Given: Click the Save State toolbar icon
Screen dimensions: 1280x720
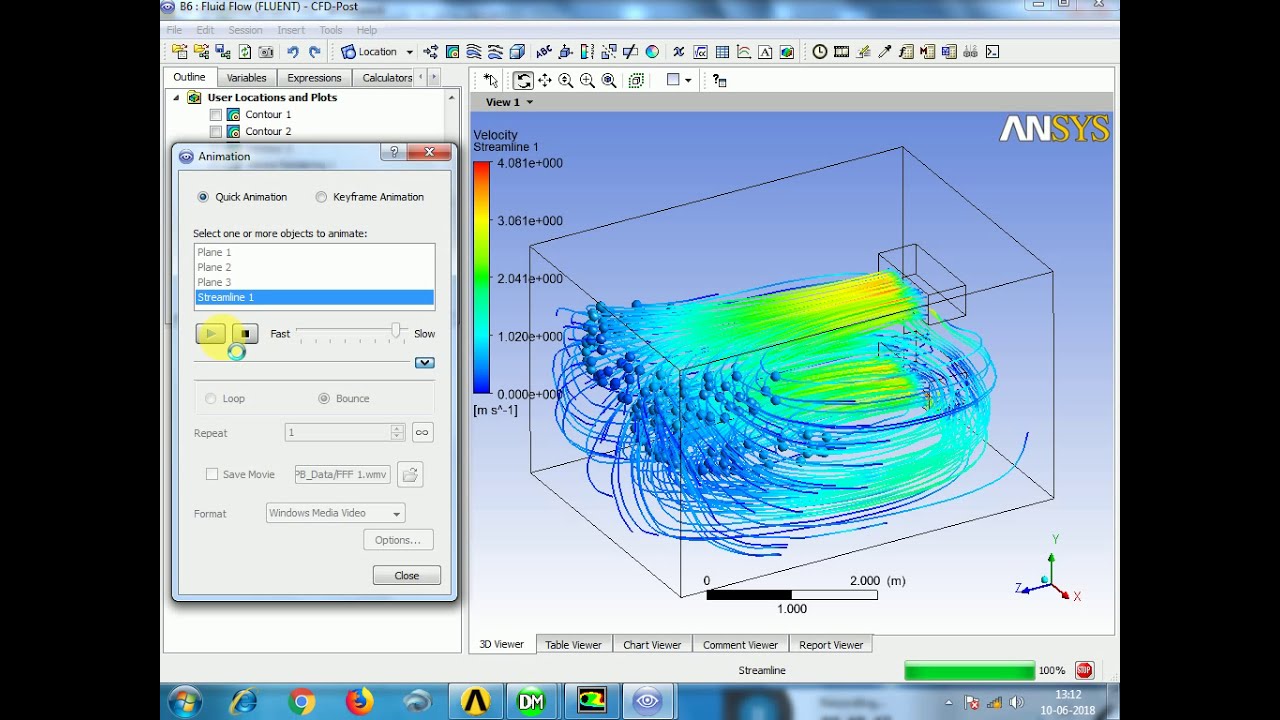Looking at the screenshot, I should tap(222, 52).
